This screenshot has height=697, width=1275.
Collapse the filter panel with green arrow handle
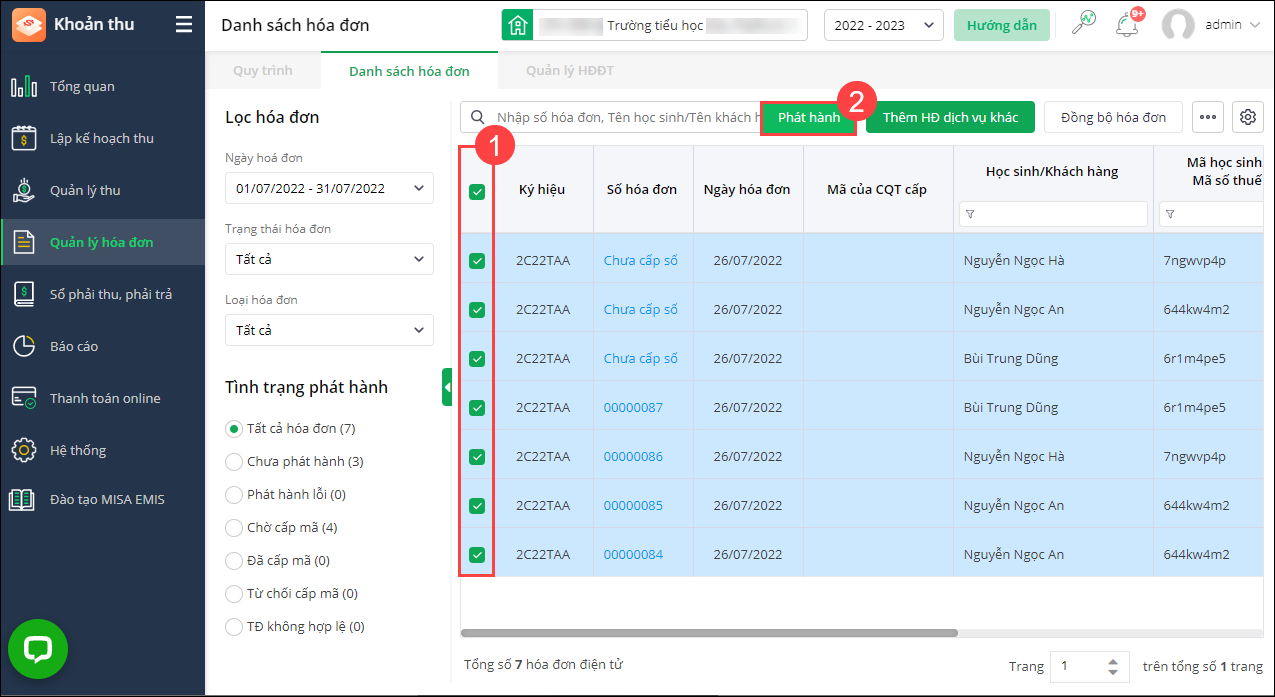pyautogui.click(x=447, y=387)
